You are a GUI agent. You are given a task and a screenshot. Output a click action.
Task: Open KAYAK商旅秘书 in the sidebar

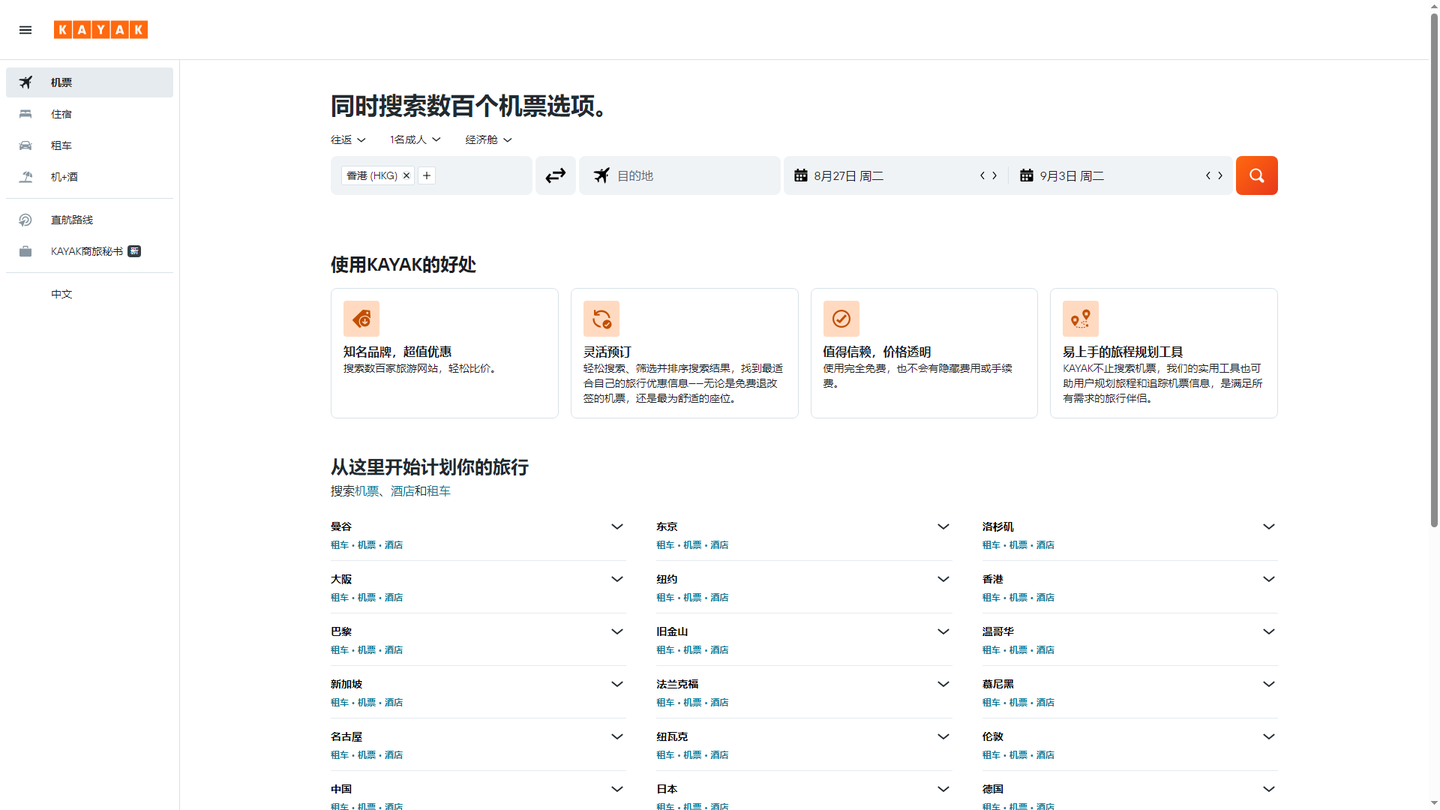click(90, 251)
